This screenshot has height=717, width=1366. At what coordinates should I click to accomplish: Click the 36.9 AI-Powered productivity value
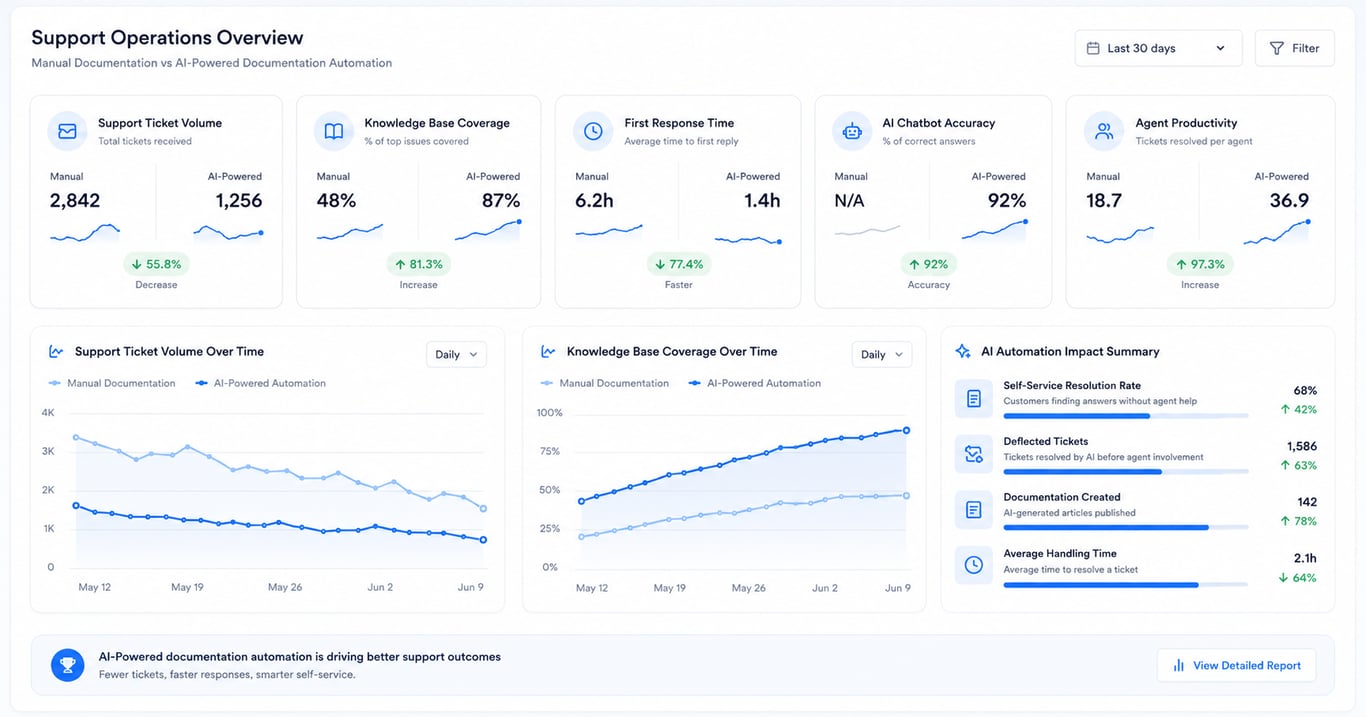click(1290, 201)
